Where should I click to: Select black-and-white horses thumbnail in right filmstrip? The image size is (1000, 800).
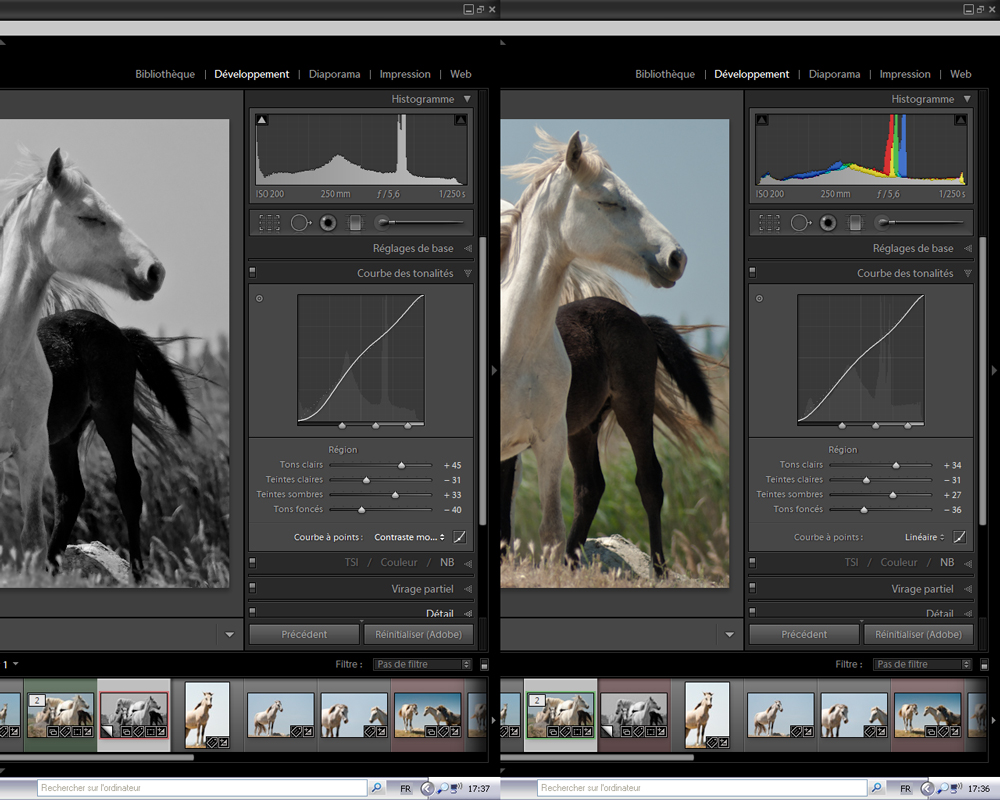[634, 715]
